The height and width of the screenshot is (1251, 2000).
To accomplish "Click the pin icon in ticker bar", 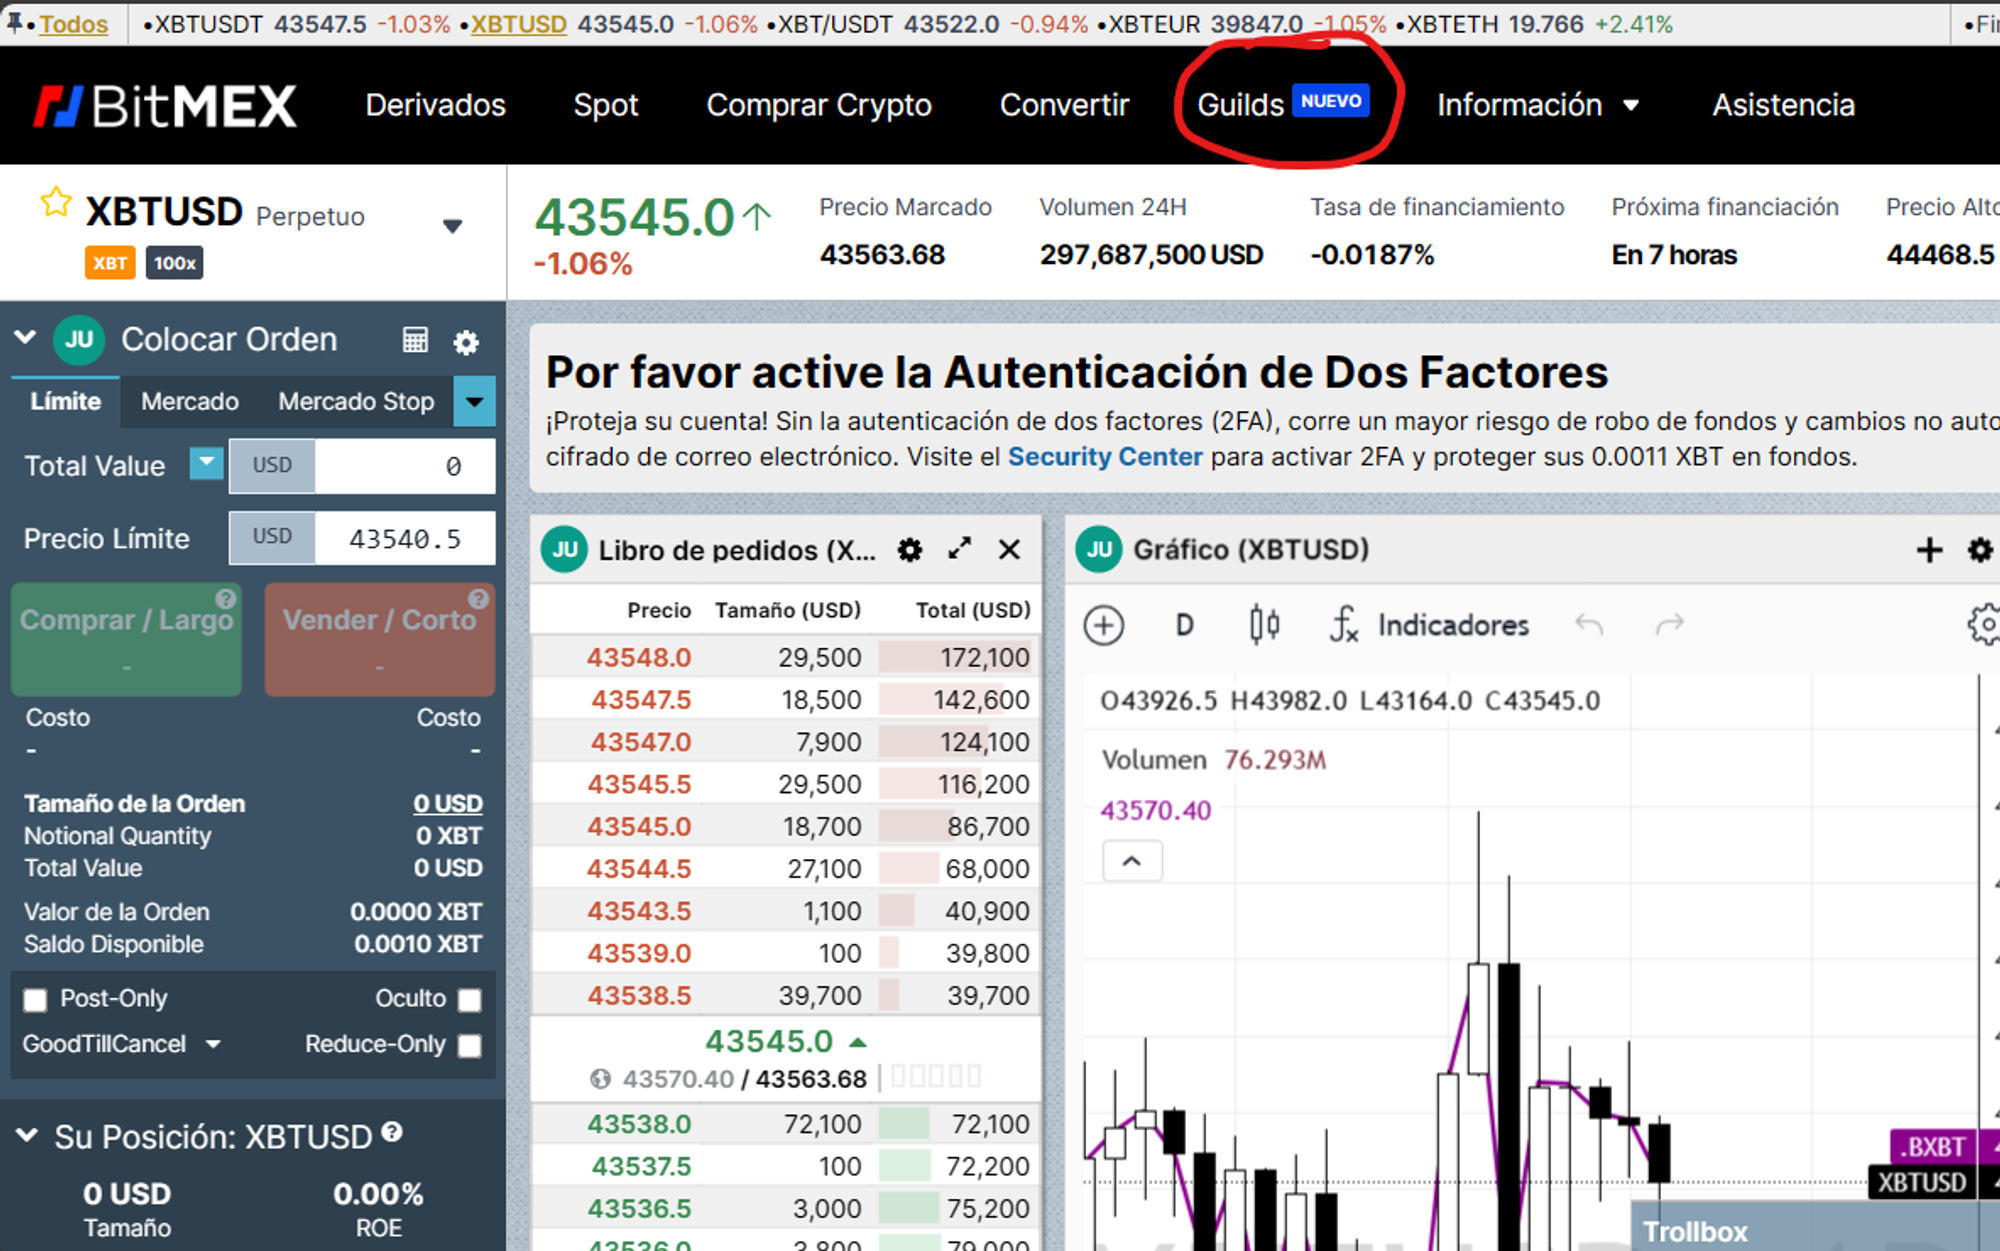I will pyautogui.click(x=14, y=23).
